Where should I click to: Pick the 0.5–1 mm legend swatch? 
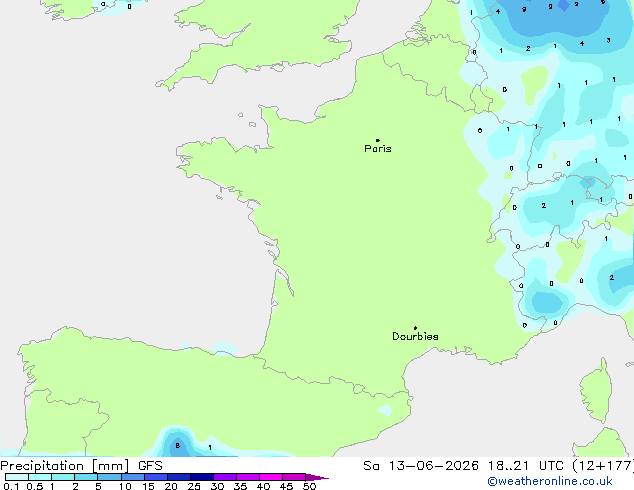40,477
